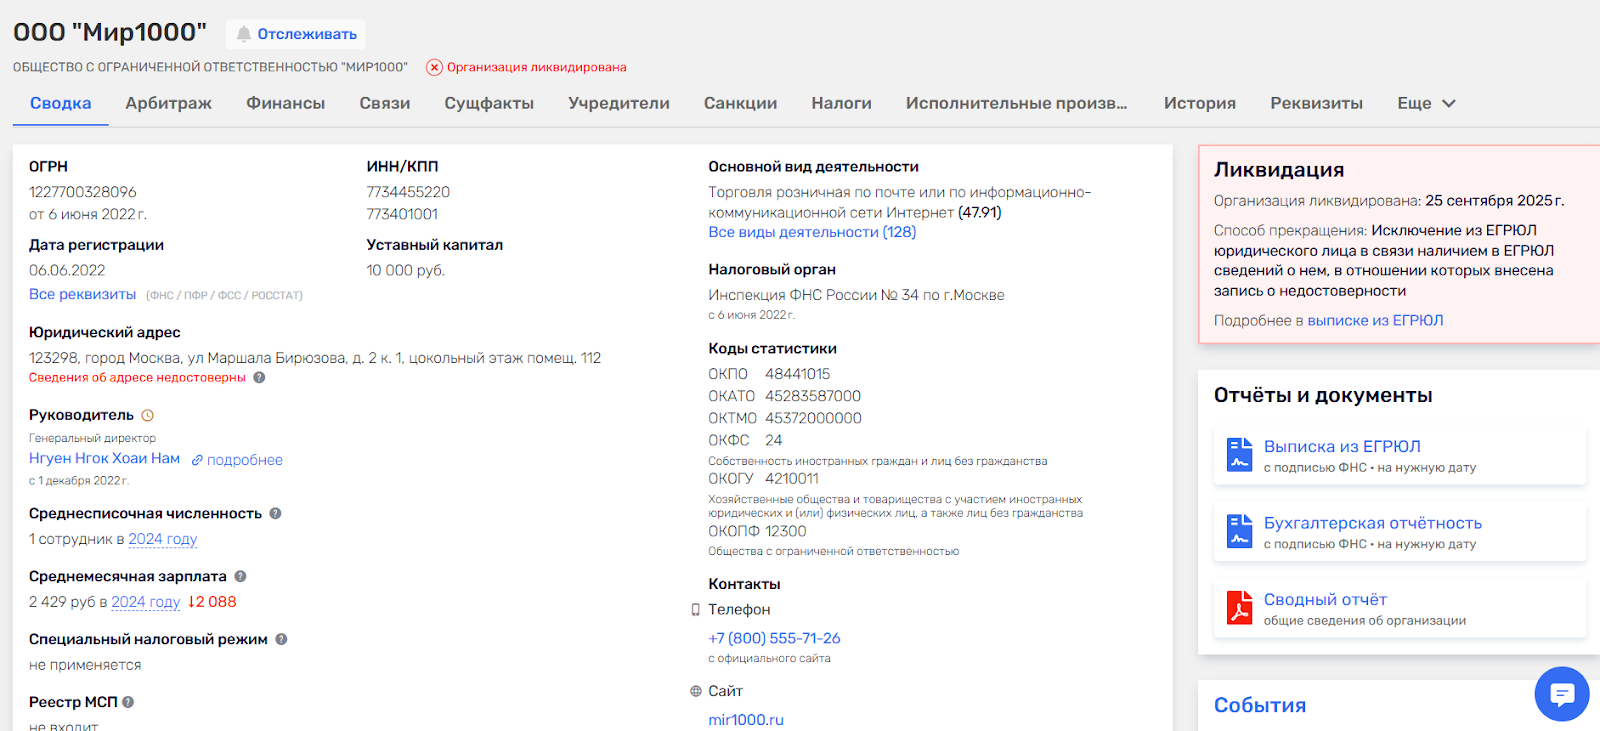Screen dimensions: 1600x731
Task: Click the help icon next to Реестр МСП
Action: coord(128,702)
